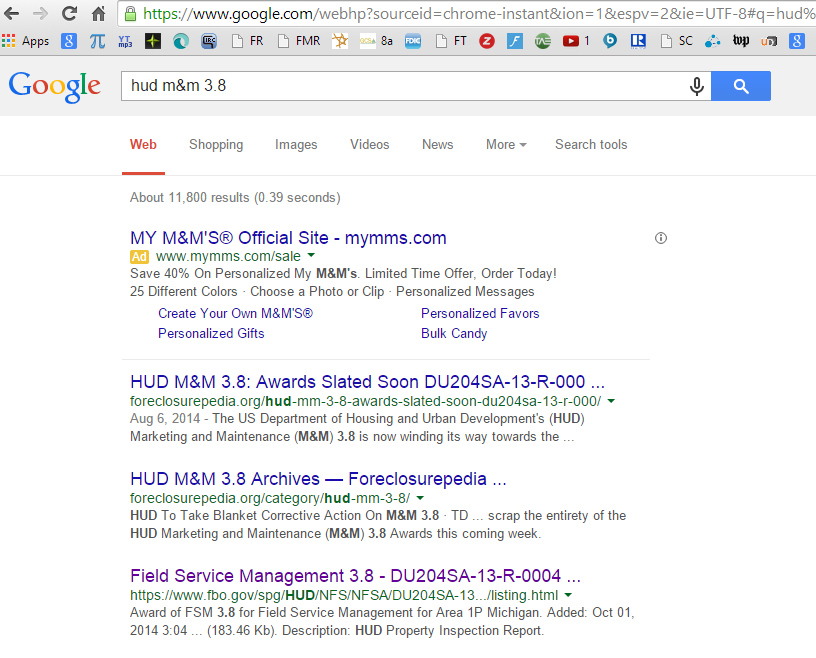Open the FR bookmark
This screenshot has height=658, width=816.
point(248,41)
